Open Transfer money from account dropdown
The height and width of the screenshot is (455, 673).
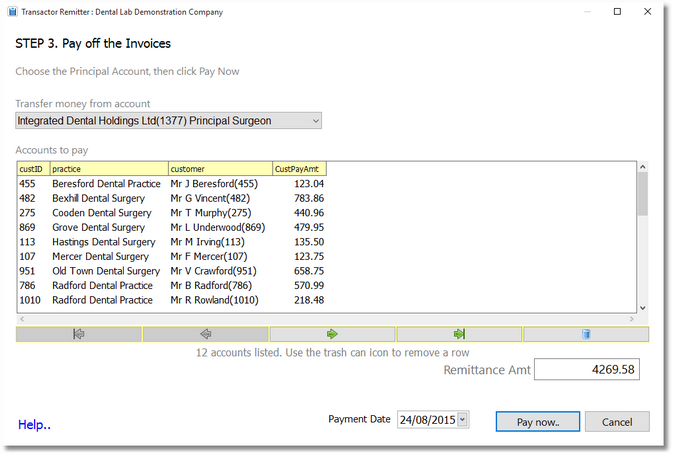[x=168, y=121]
